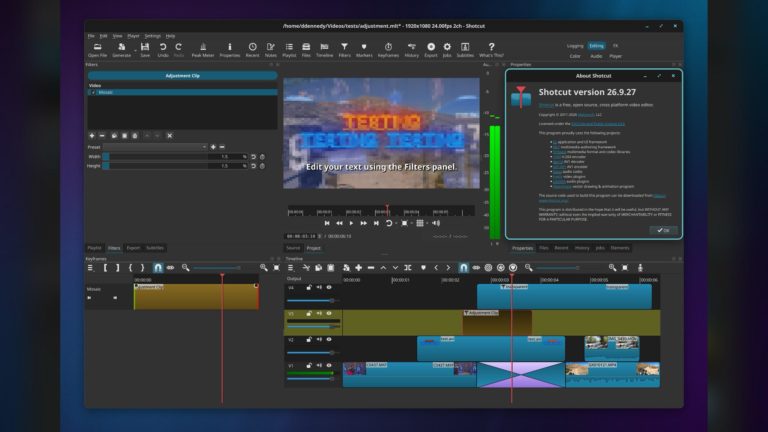
Task: Show the Peak Meter panel
Action: 203,49
